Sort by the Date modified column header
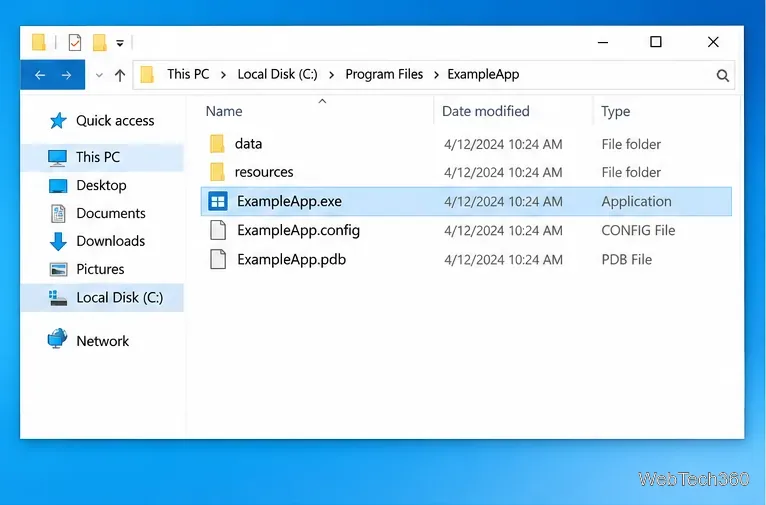766x505 pixels. coord(486,111)
